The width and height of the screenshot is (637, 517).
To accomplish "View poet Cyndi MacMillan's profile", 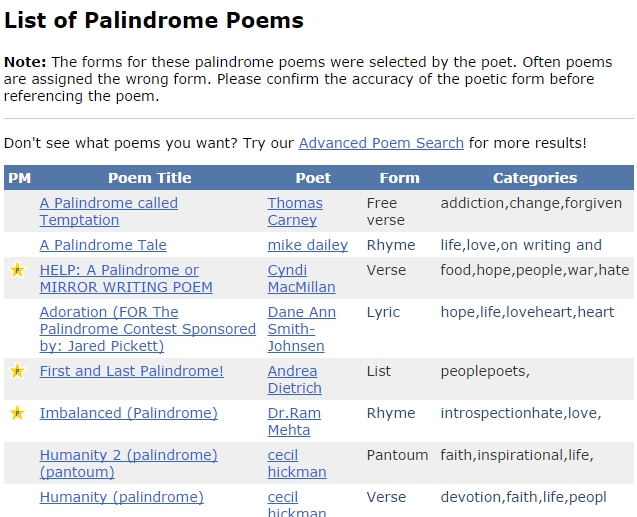I will click(x=301, y=278).
